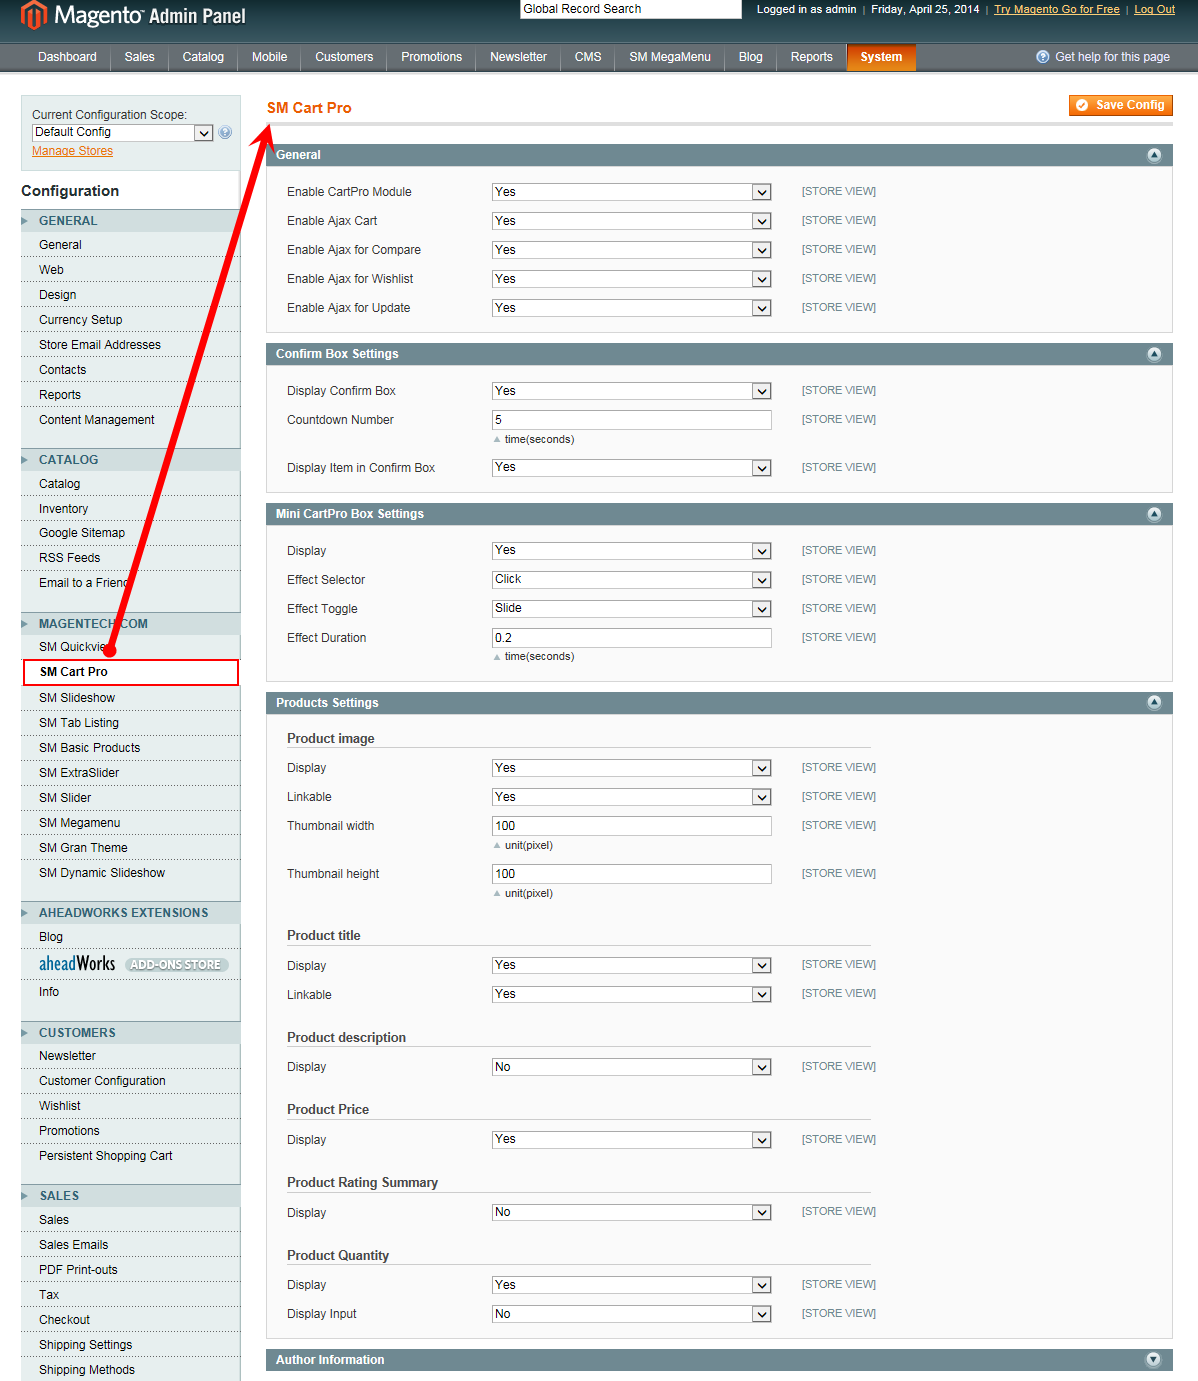The width and height of the screenshot is (1198, 1381).
Task: Open the Newsletter menu in the top navigation
Action: pos(518,57)
